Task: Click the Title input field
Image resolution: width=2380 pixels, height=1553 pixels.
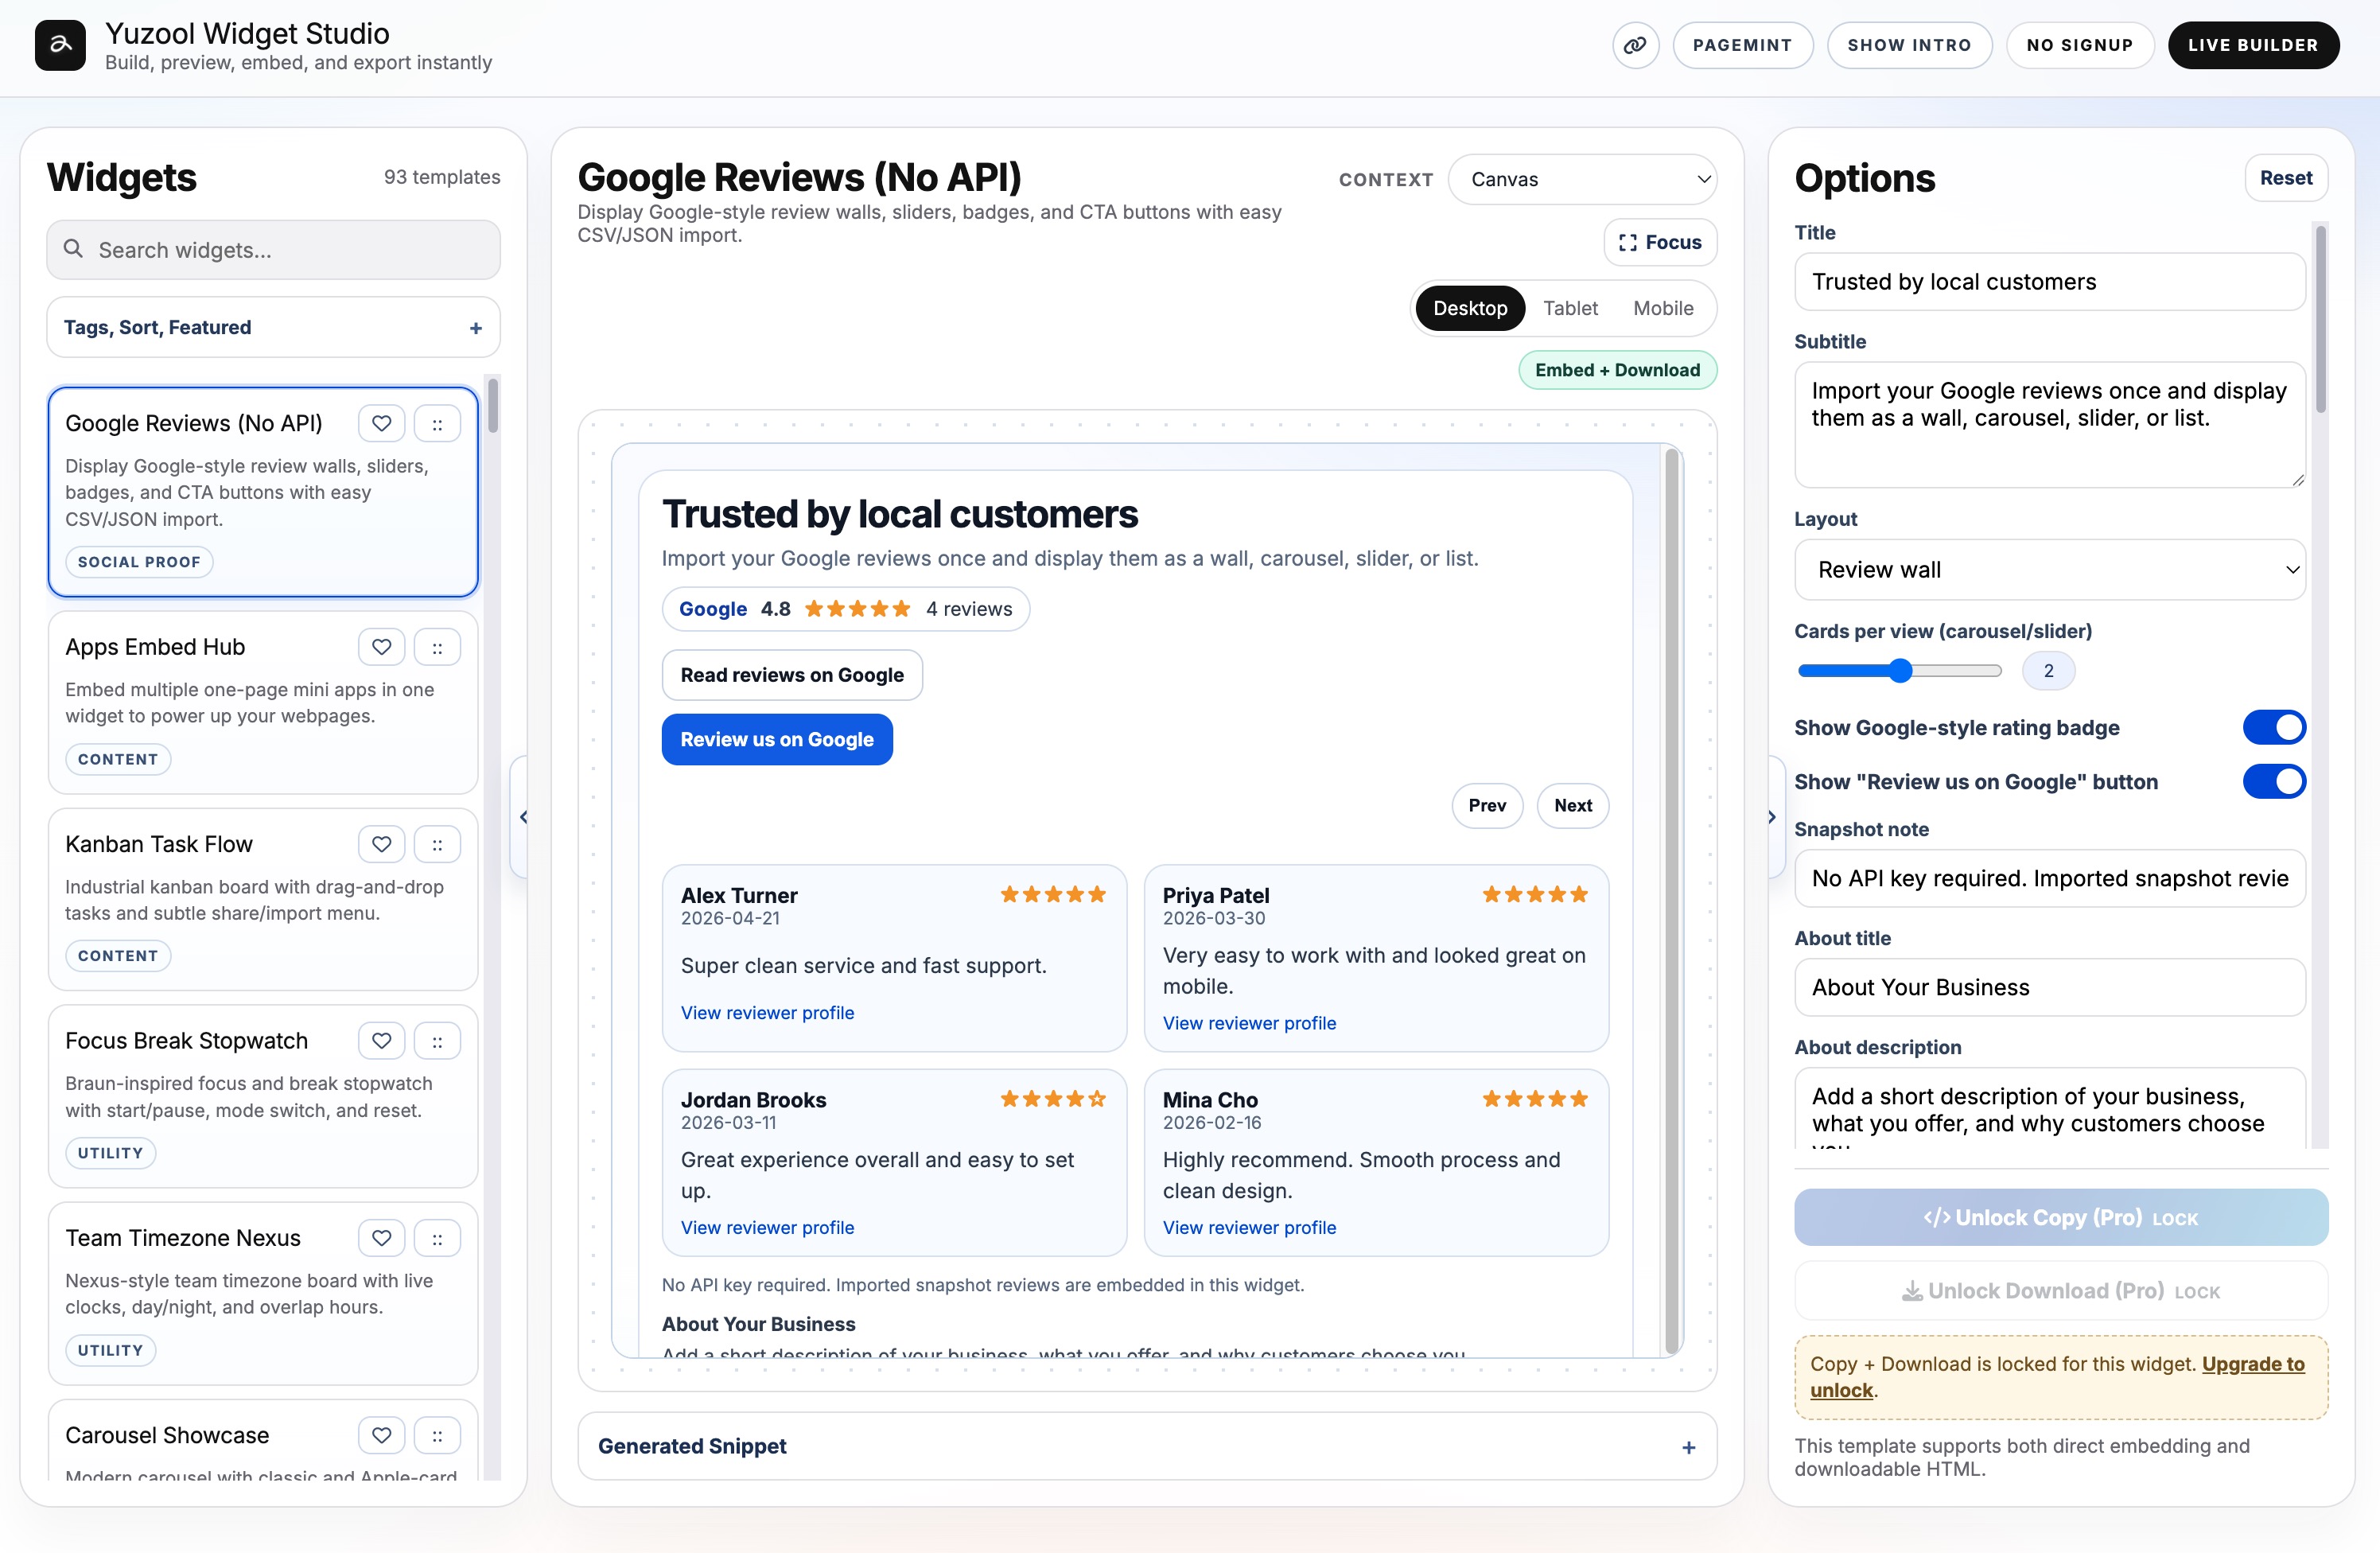Action: pos(2049,281)
